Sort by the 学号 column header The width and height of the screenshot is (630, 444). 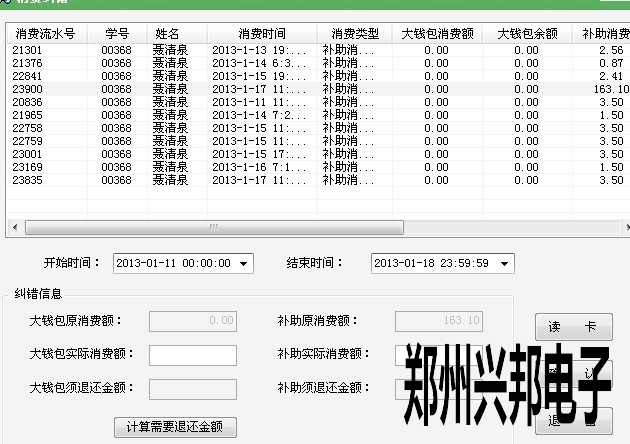point(116,34)
